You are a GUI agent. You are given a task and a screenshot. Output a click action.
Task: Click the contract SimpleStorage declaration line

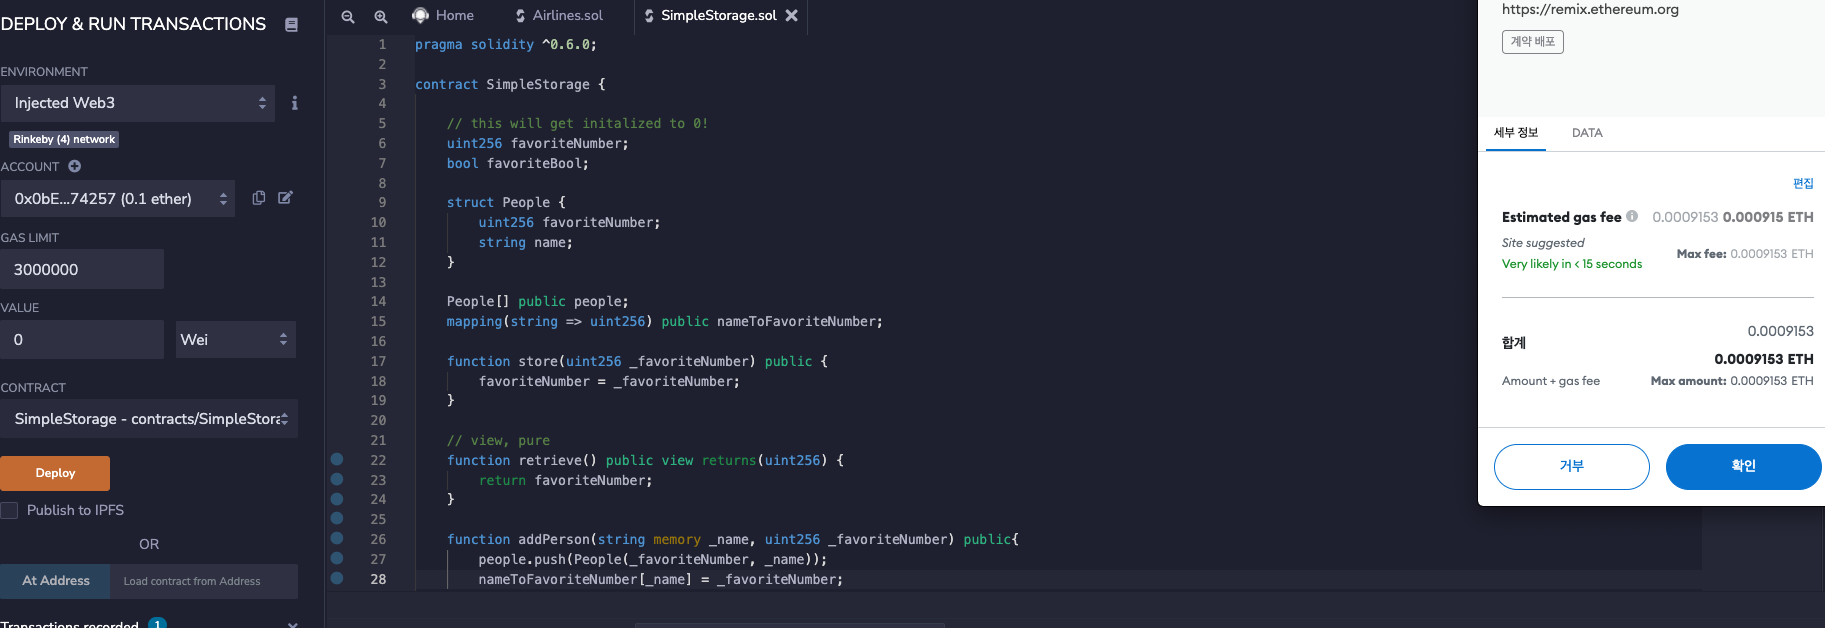[510, 84]
